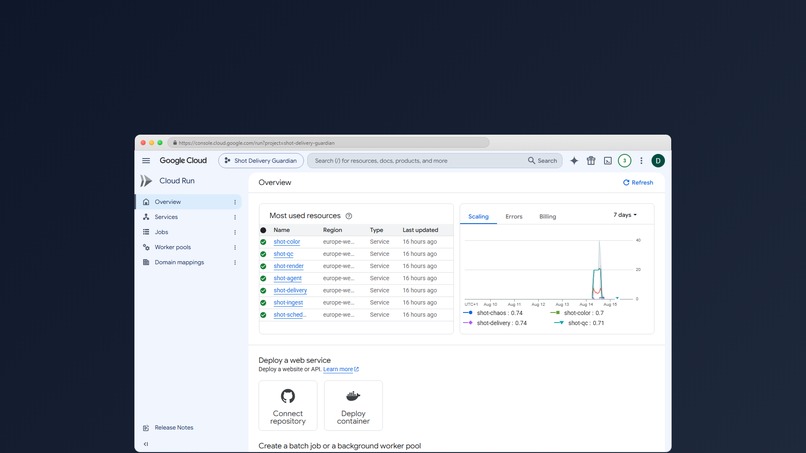This screenshot has height=453, width=806.
Task: Open the shot-color service link
Action: [x=287, y=242]
